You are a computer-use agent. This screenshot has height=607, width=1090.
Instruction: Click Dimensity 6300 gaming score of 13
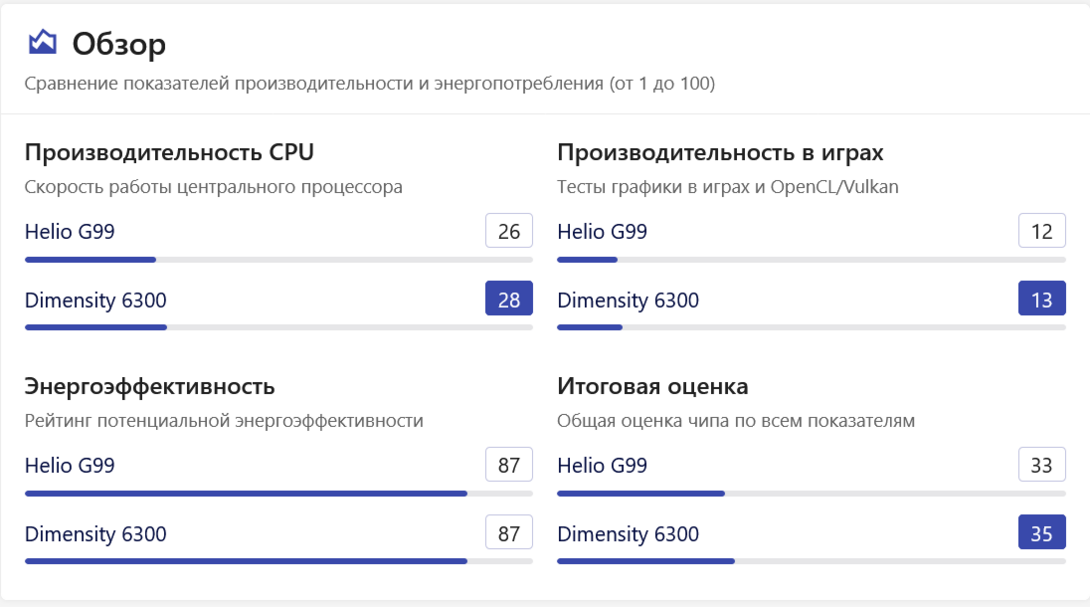pyautogui.click(x=1041, y=298)
